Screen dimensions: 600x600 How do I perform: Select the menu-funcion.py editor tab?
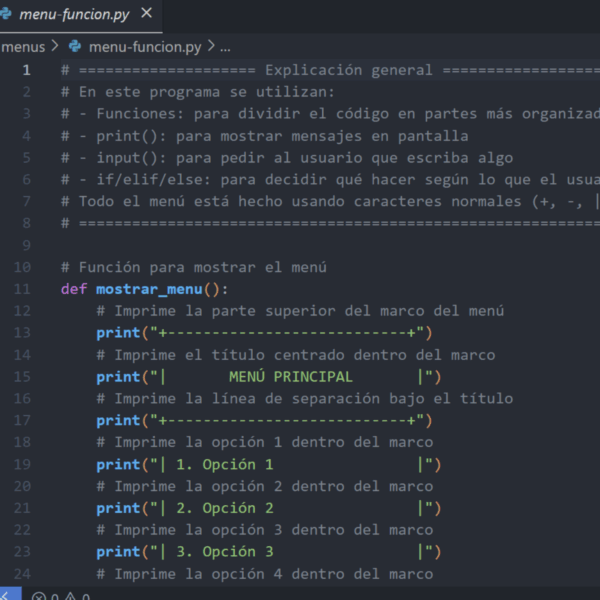tap(80, 15)
